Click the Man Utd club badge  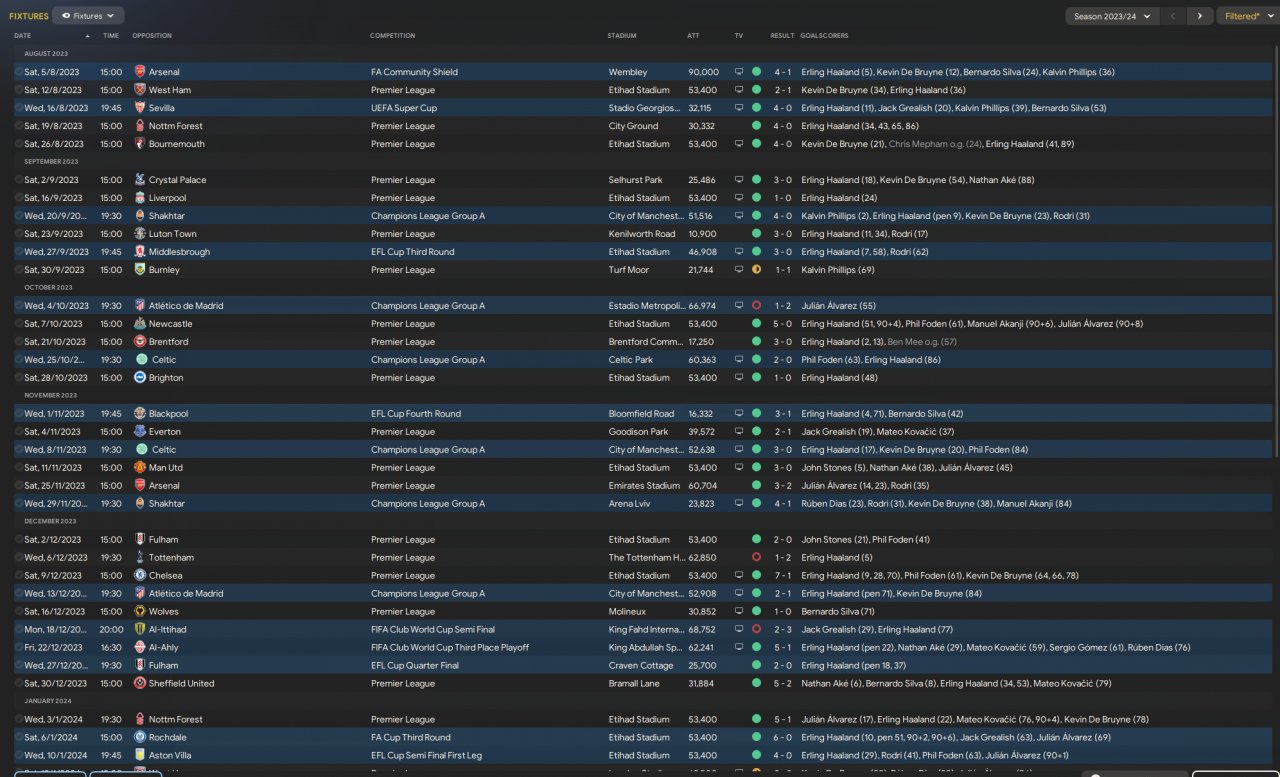point(140,468)
